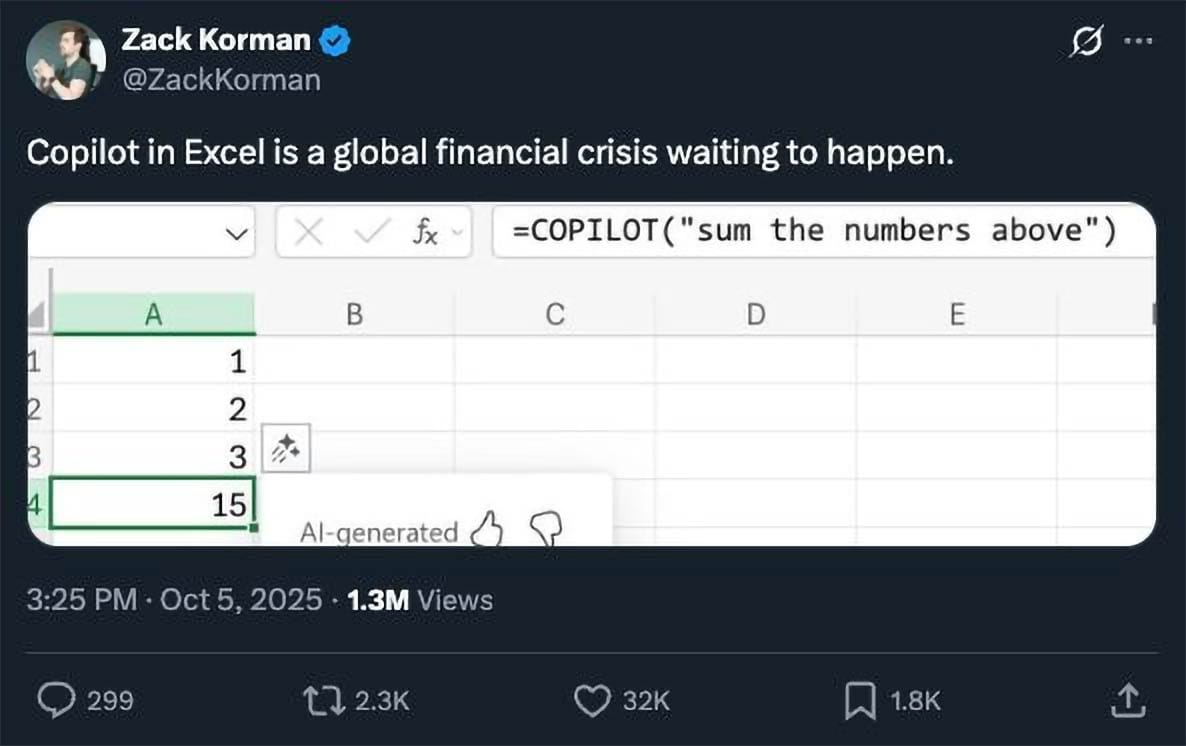Image resolution: width=1186 pixels, height=746 pixels.
Task: Open the three-dot more options menu
Action: pos(1139,42)
